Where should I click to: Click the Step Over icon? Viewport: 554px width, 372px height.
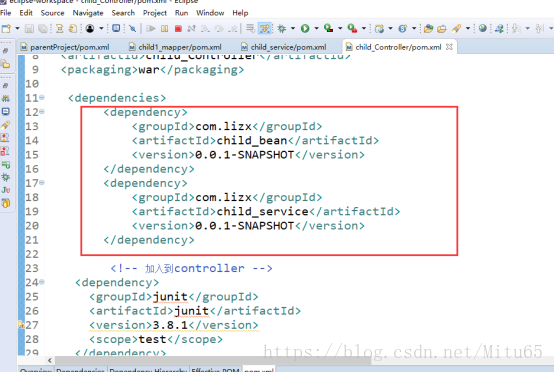click(219, 29)
